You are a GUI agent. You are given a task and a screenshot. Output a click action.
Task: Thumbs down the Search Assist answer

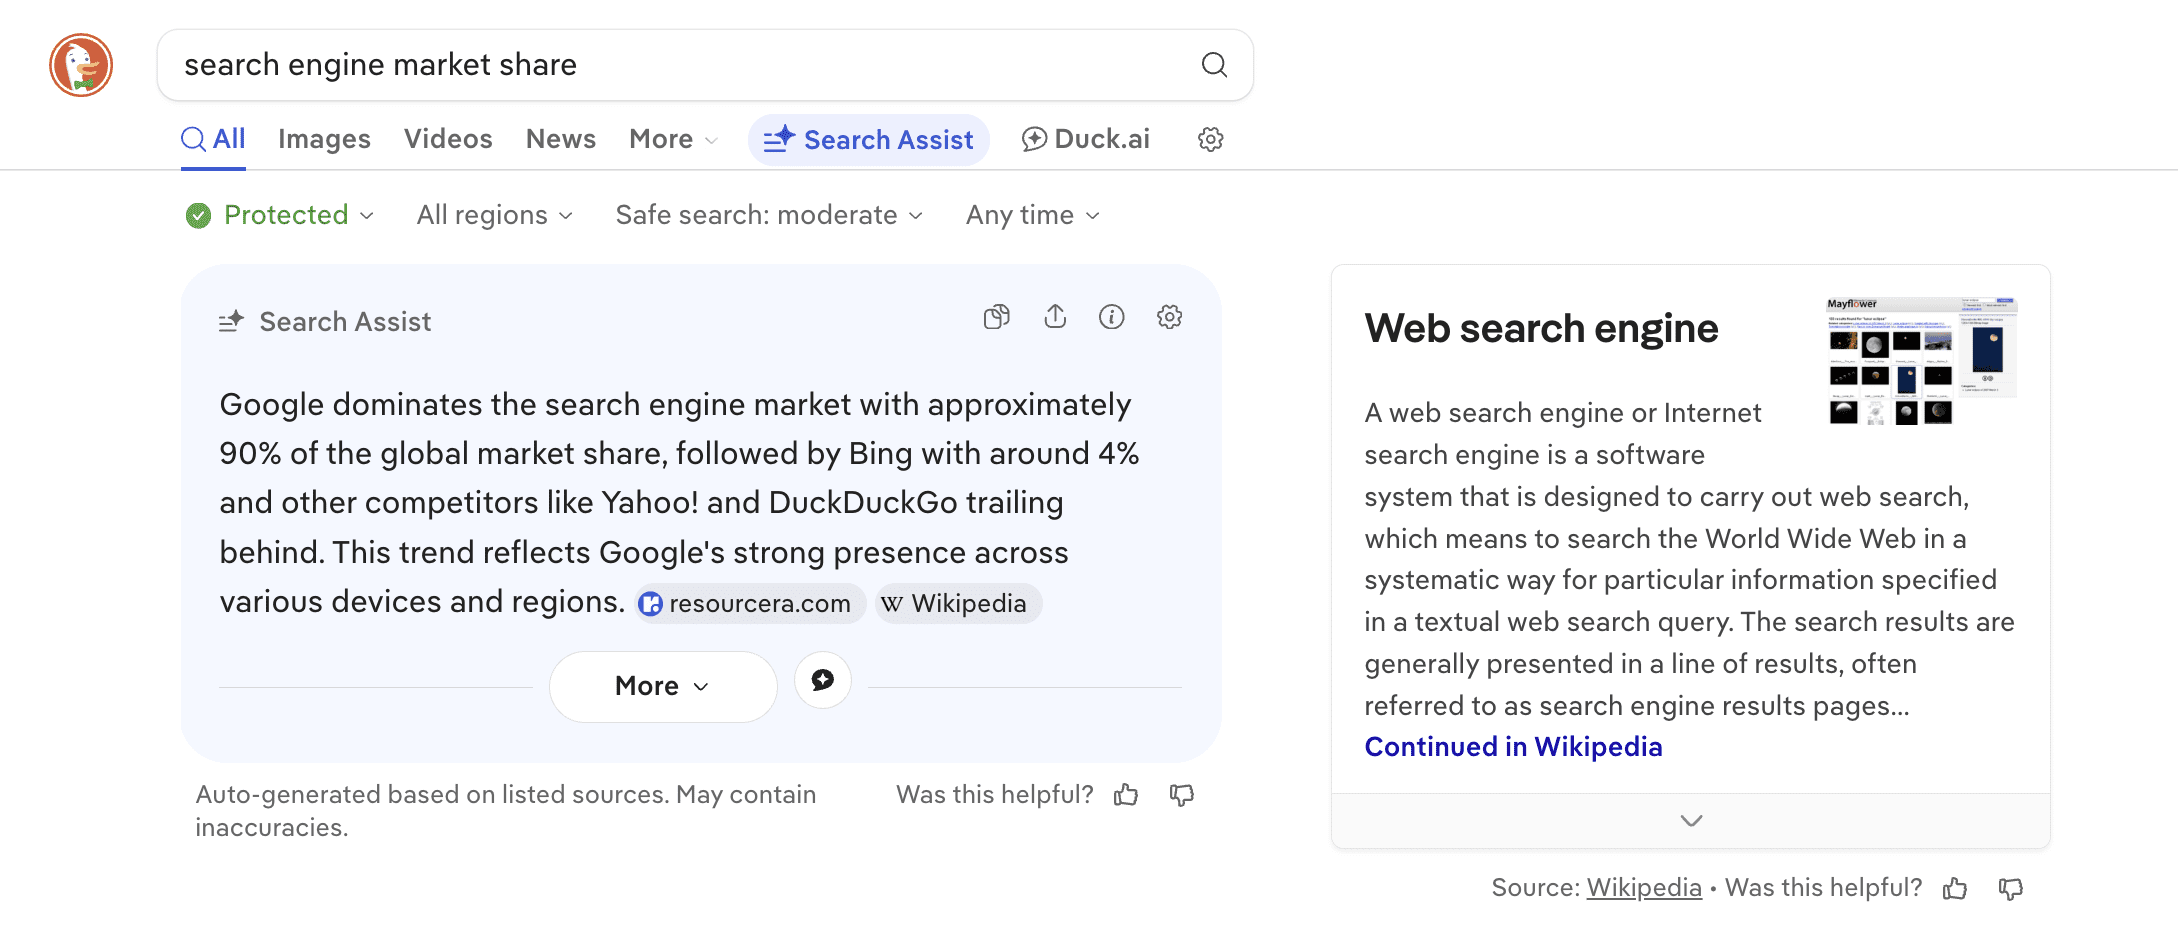(1182, 795)
